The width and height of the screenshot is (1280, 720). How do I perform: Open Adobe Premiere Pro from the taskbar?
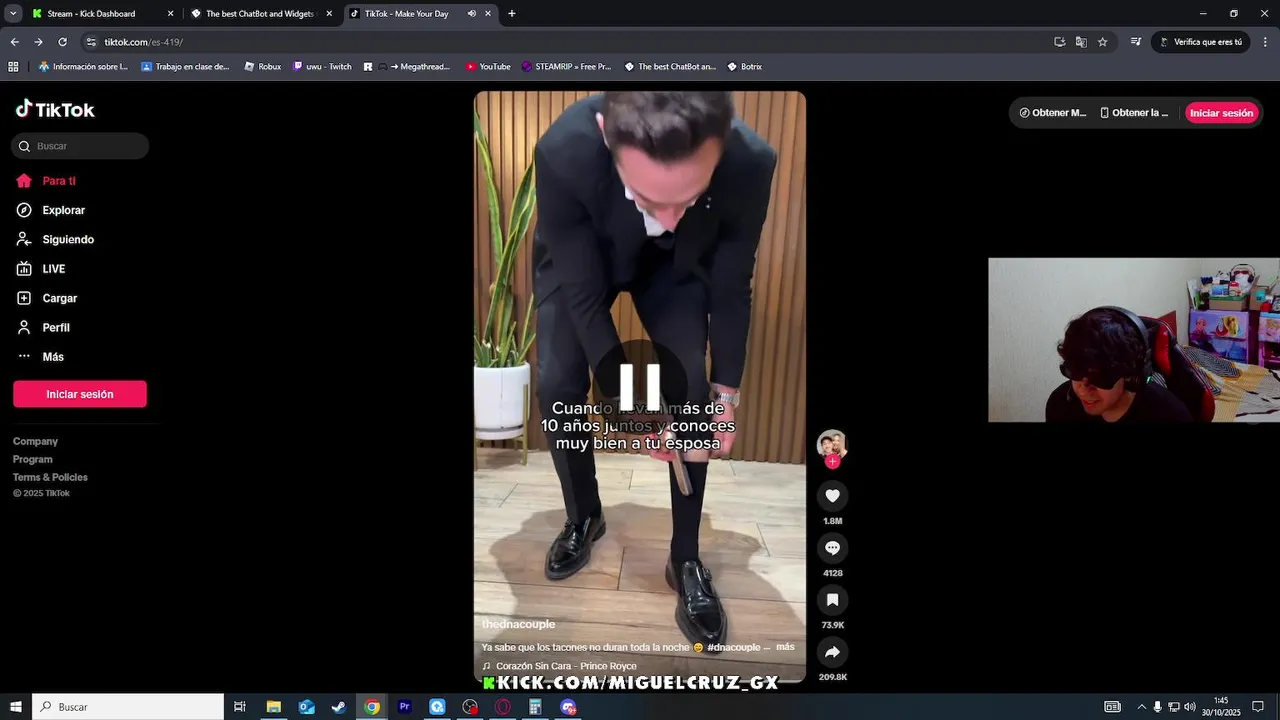pos(405,707)
